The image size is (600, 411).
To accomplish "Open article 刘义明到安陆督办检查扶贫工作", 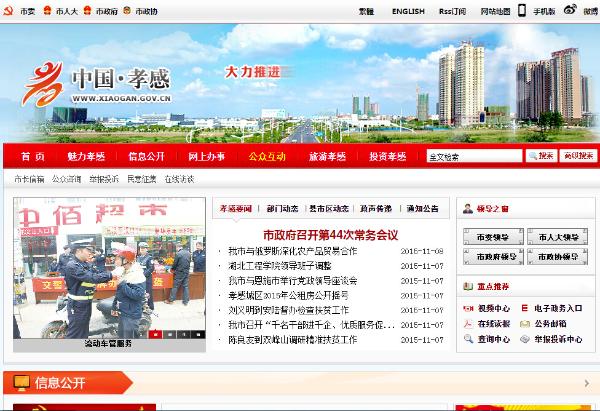I will pos(289,310).
